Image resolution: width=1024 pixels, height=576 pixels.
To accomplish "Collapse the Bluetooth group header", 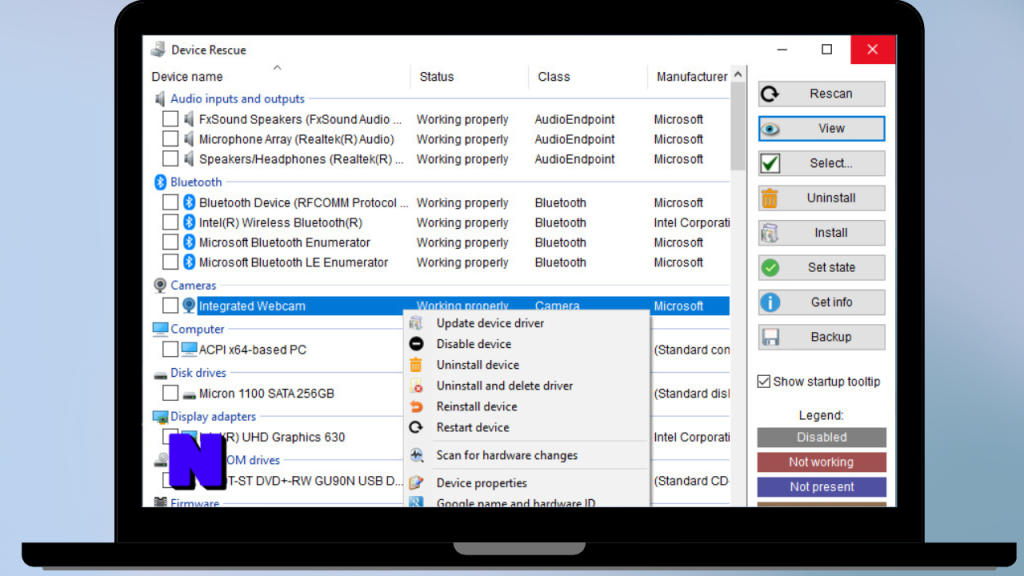I will point(196,182).
